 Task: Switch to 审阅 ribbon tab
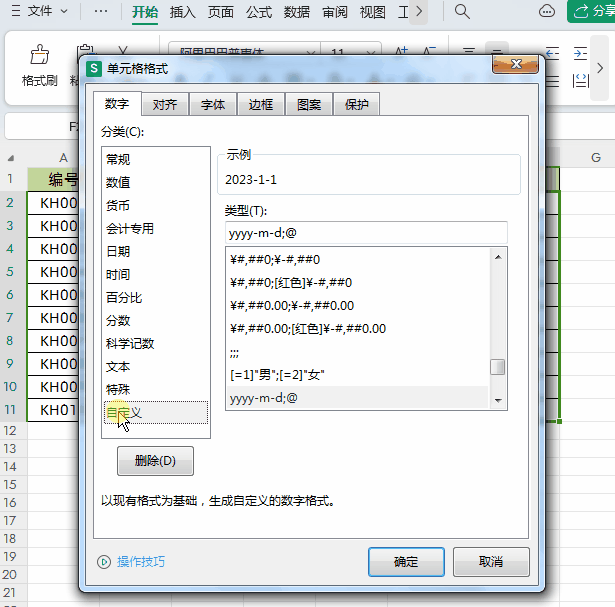click(x=335, y=12)
